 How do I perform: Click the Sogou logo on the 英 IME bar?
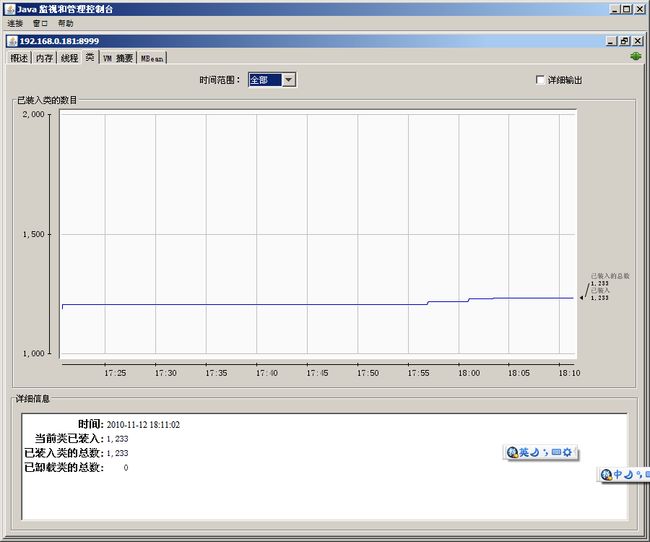tap(512, 452)
